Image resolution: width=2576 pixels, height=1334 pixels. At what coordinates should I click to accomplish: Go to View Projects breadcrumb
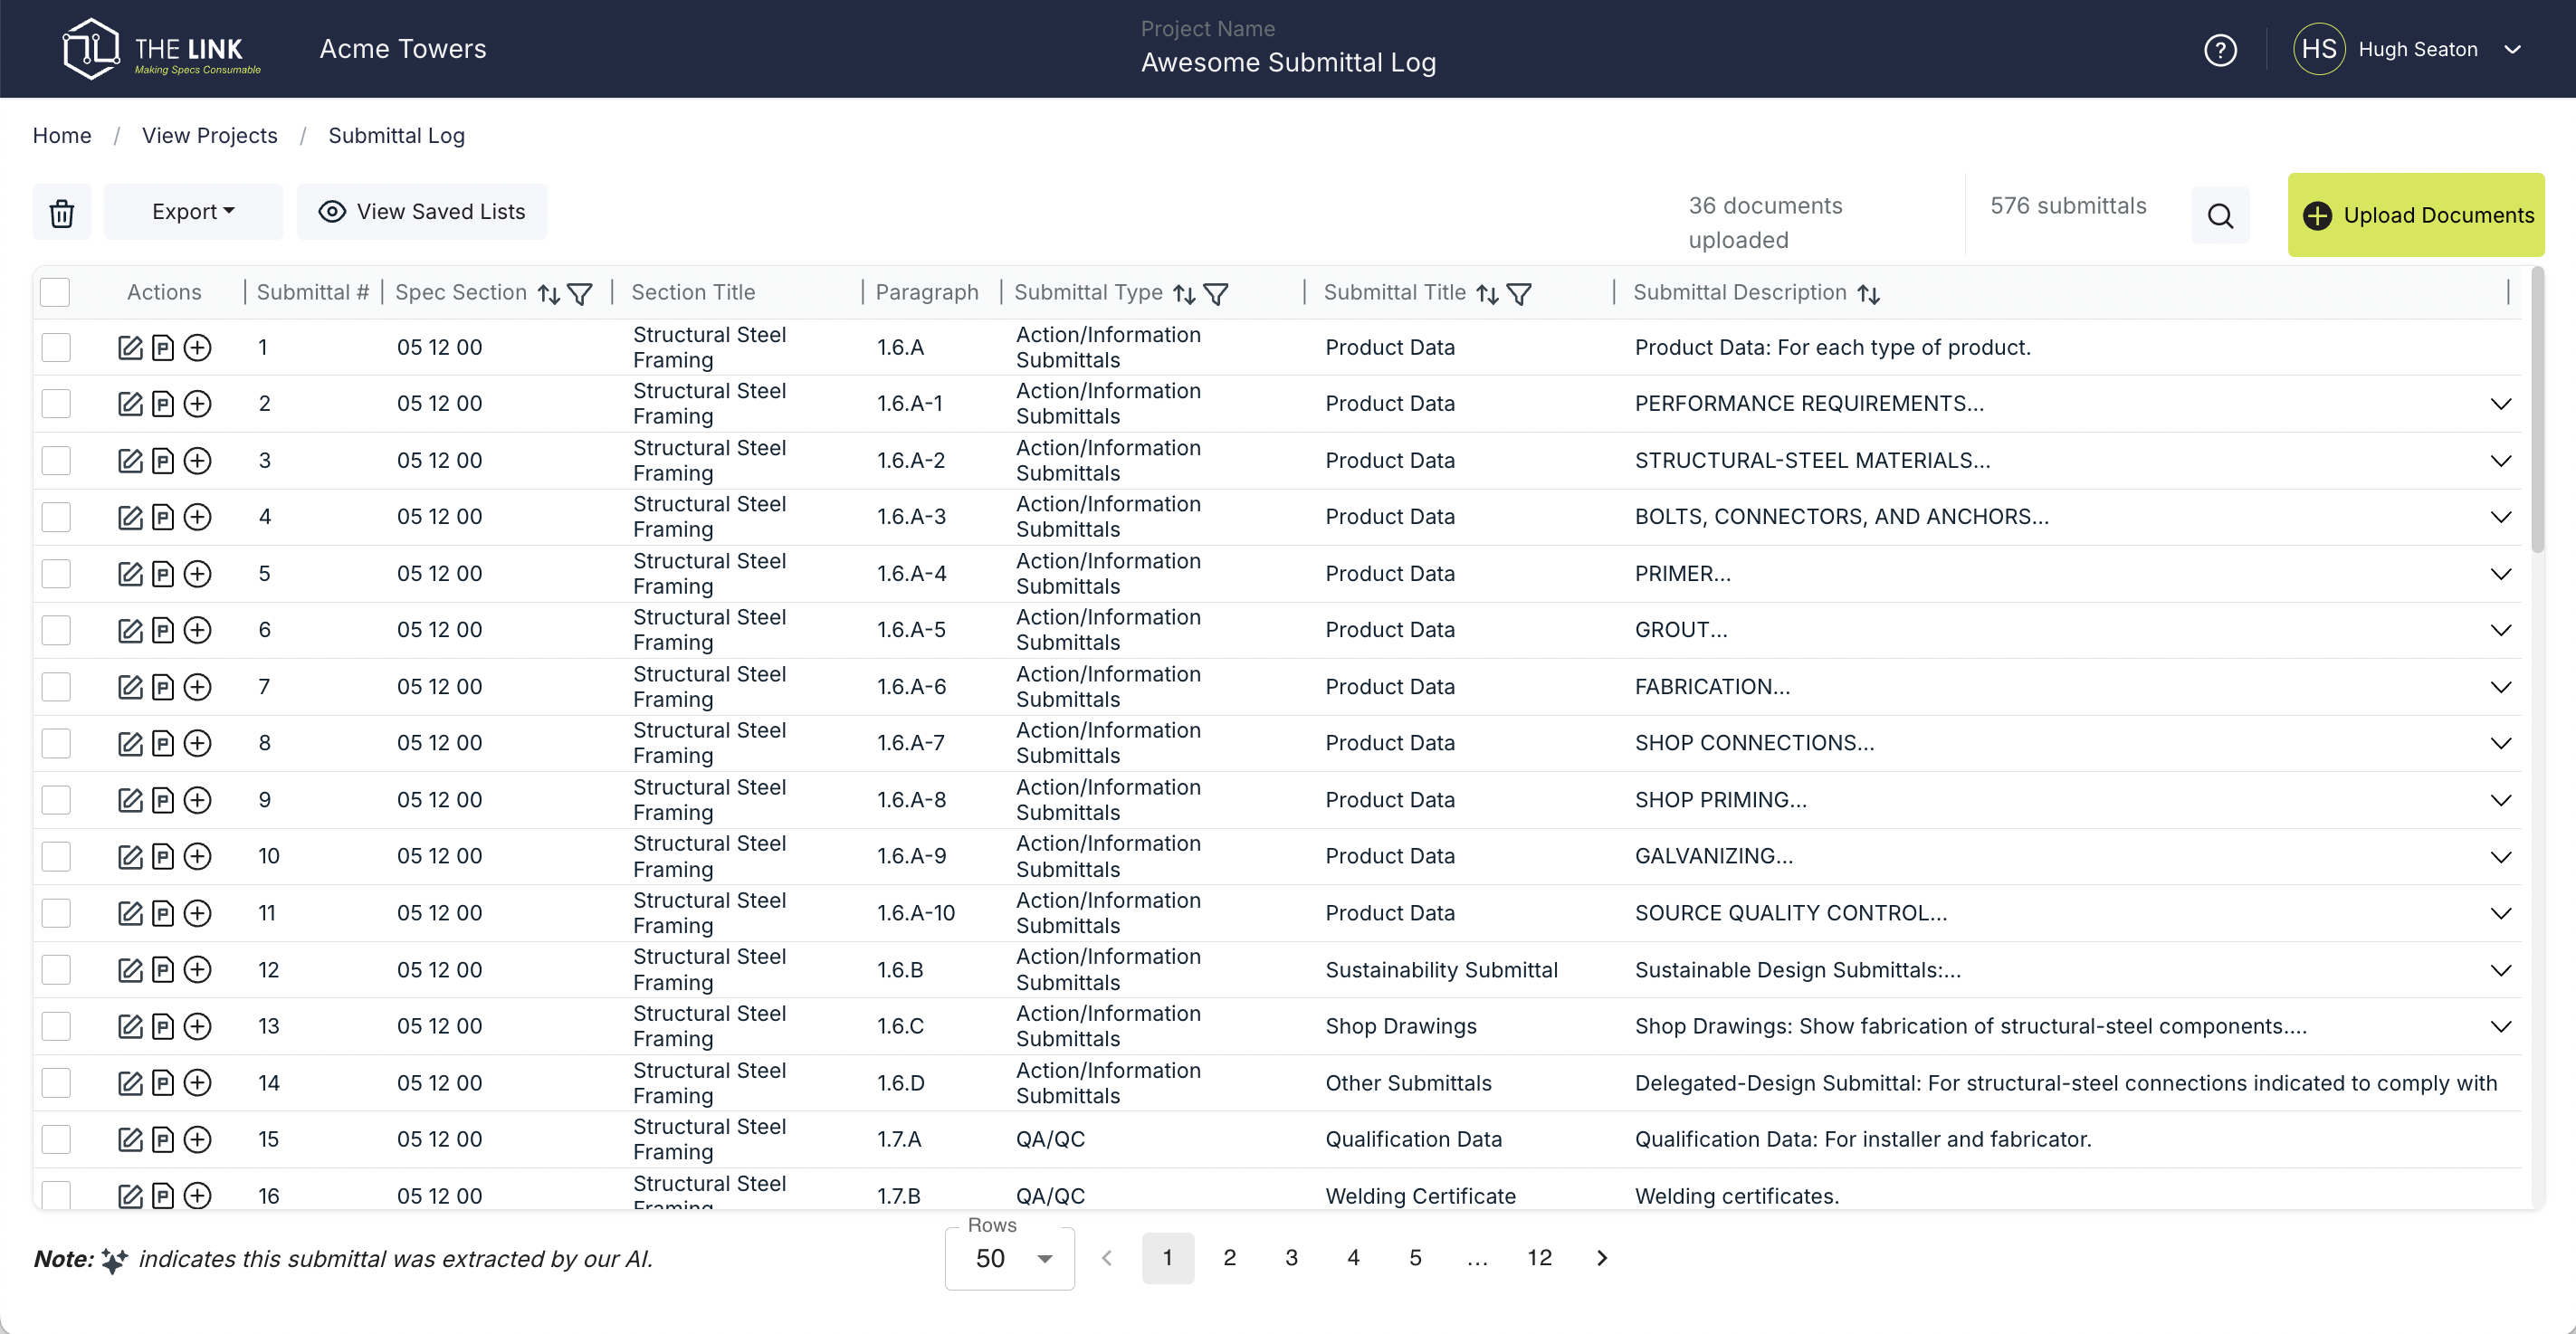209,135
